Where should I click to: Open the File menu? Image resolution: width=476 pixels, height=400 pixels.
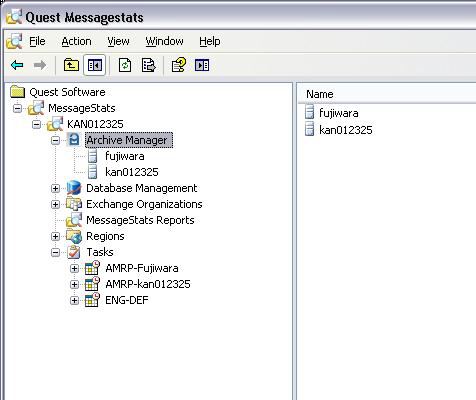[37, 41]
